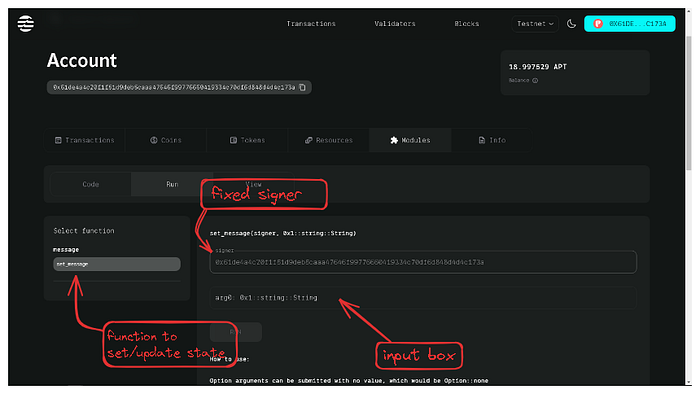This screenshot has width=700, height=394.
Task: Click the disabled RUN button
Action: pos(236,332)
